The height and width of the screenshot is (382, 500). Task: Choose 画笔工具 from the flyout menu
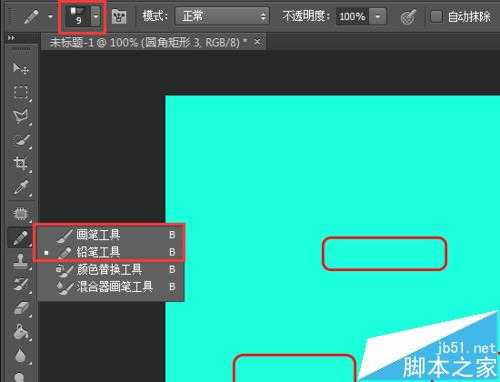click(111, 235)
